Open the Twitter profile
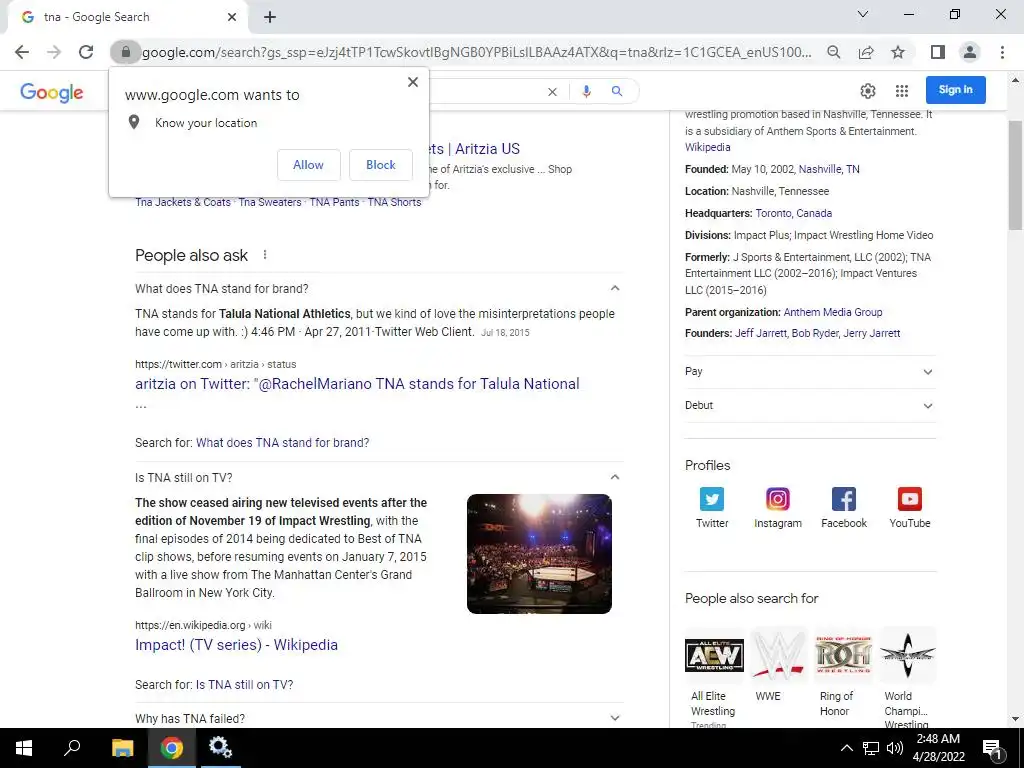Screen dimensions: 1024x768 pyautogui.click(x=712, y=507)
